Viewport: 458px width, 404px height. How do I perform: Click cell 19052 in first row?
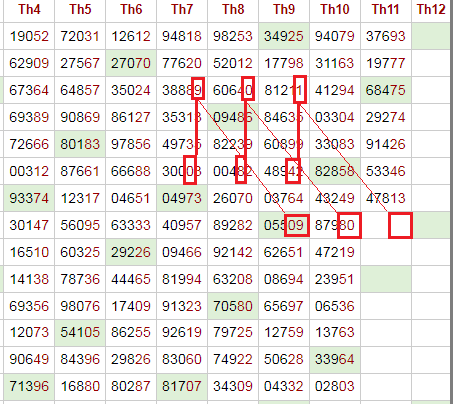29,36
